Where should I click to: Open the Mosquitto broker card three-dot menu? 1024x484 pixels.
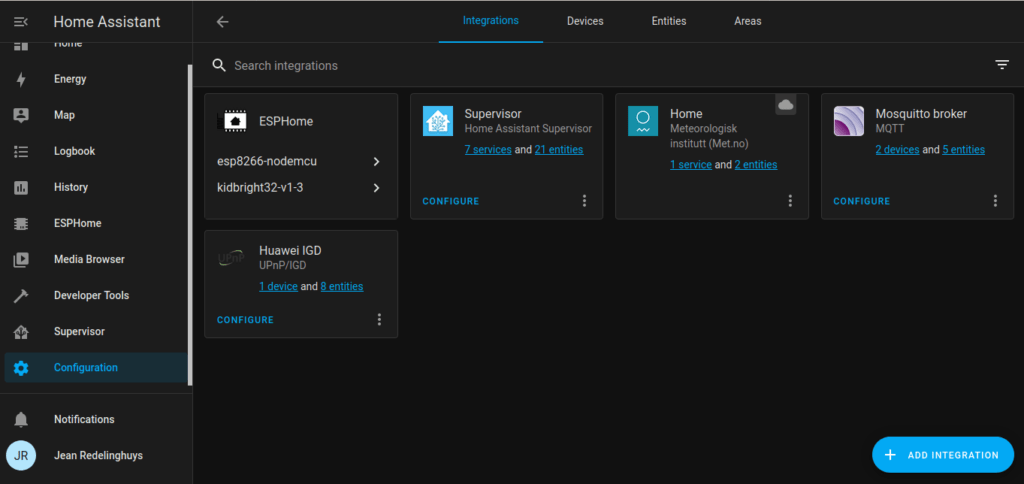point(995,201)
